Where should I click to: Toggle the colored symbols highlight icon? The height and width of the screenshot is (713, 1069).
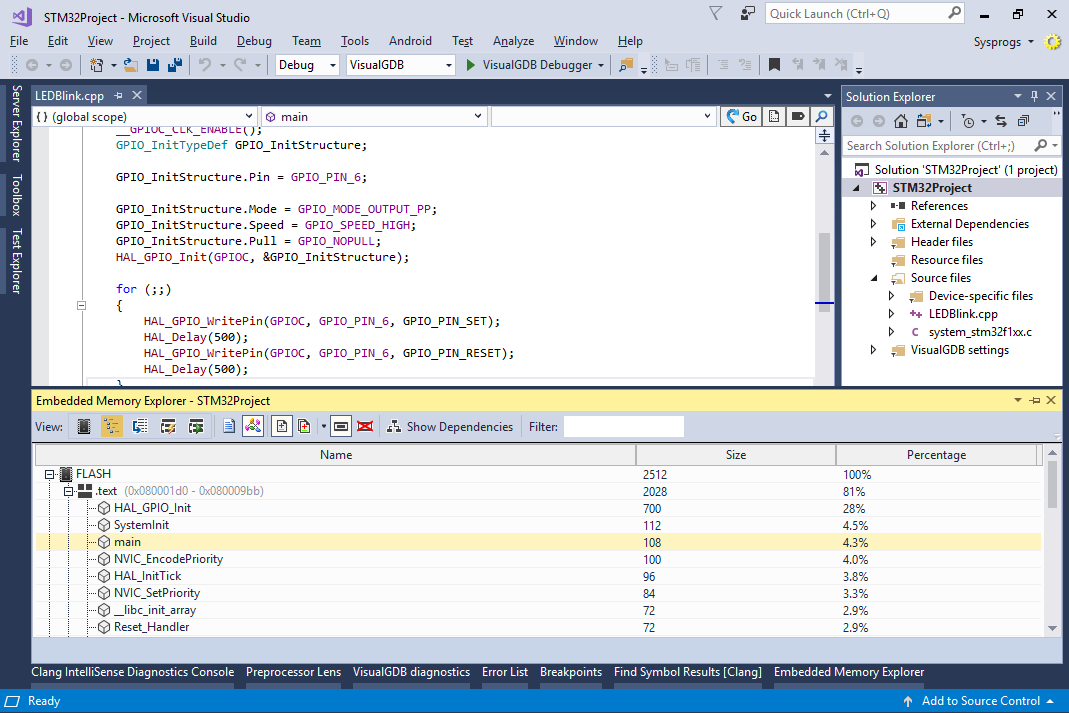coord(253,427)
